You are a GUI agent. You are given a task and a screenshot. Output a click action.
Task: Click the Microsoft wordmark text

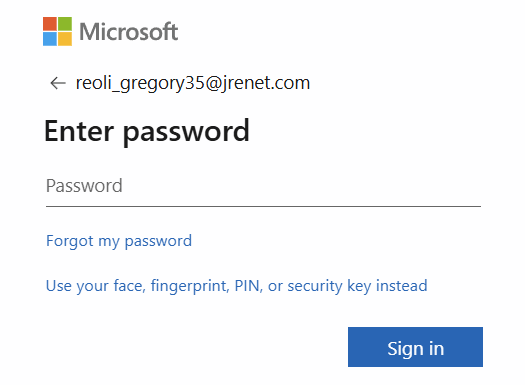tap(129, 31)
